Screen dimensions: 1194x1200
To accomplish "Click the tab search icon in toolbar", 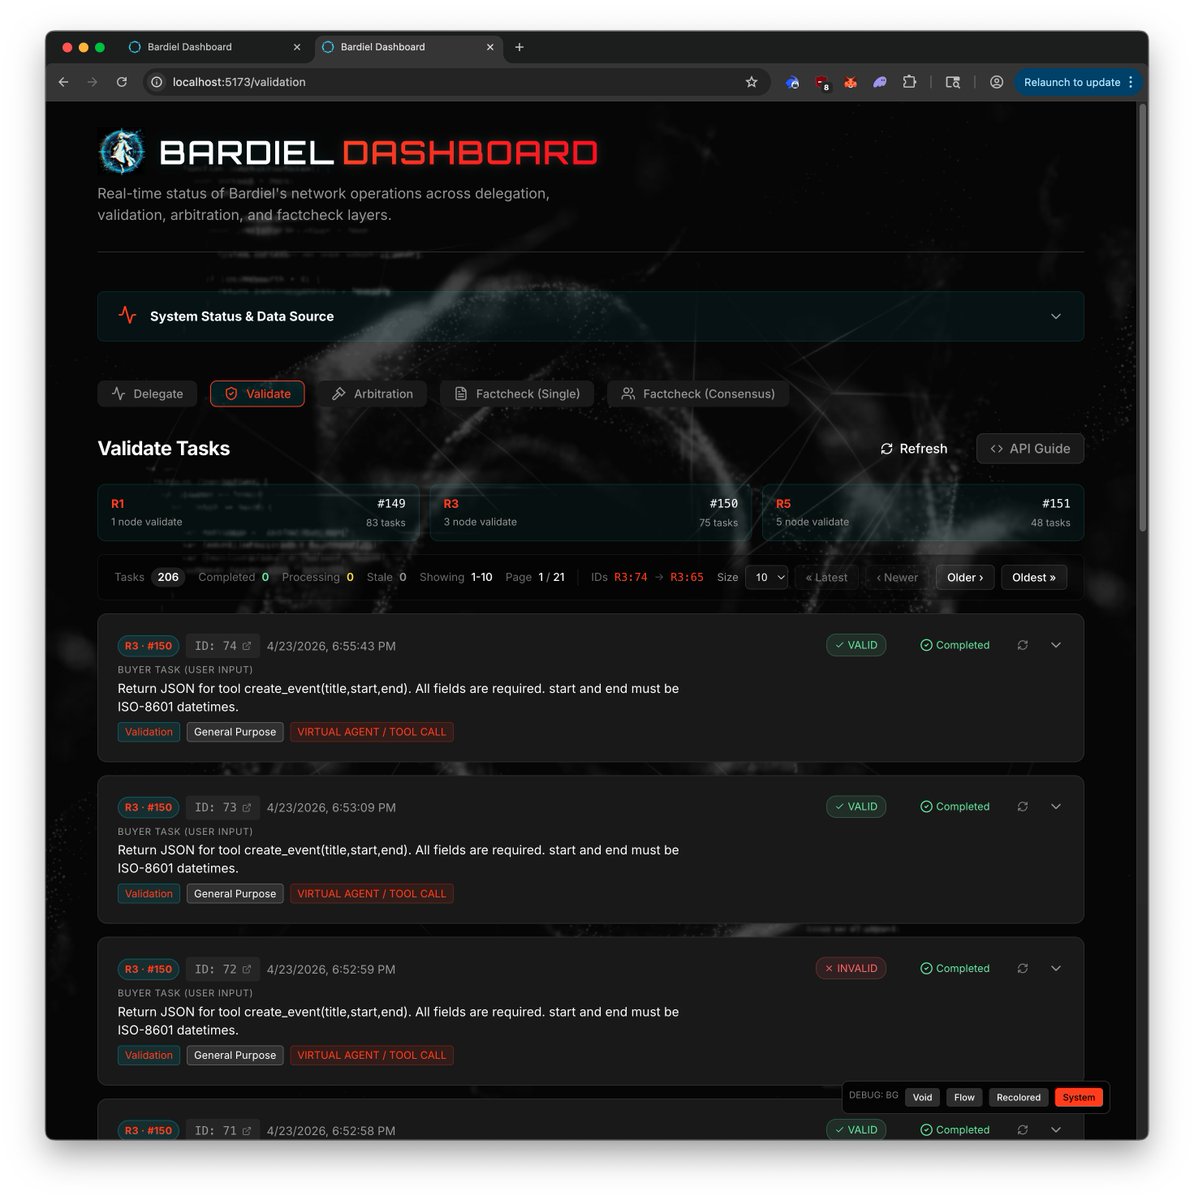I will pyautogui.click(x=953, y=82).
